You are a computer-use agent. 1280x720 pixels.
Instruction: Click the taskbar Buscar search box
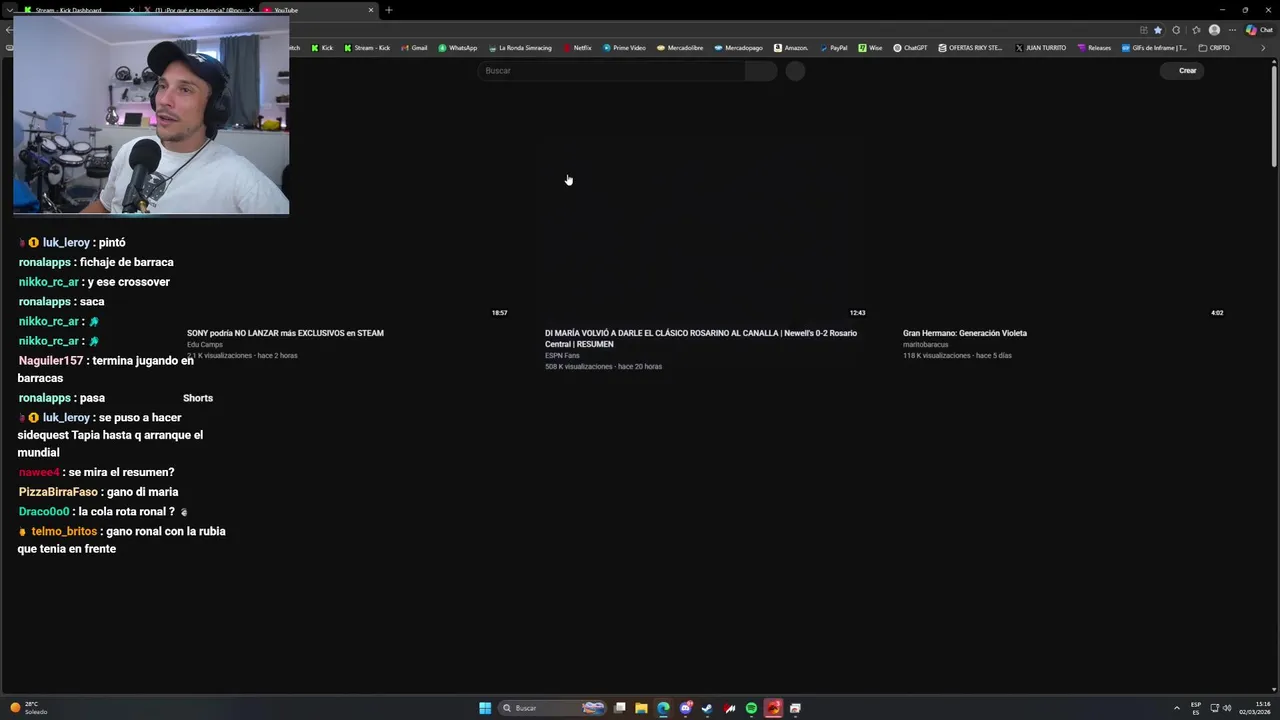[x=553, y=708]
